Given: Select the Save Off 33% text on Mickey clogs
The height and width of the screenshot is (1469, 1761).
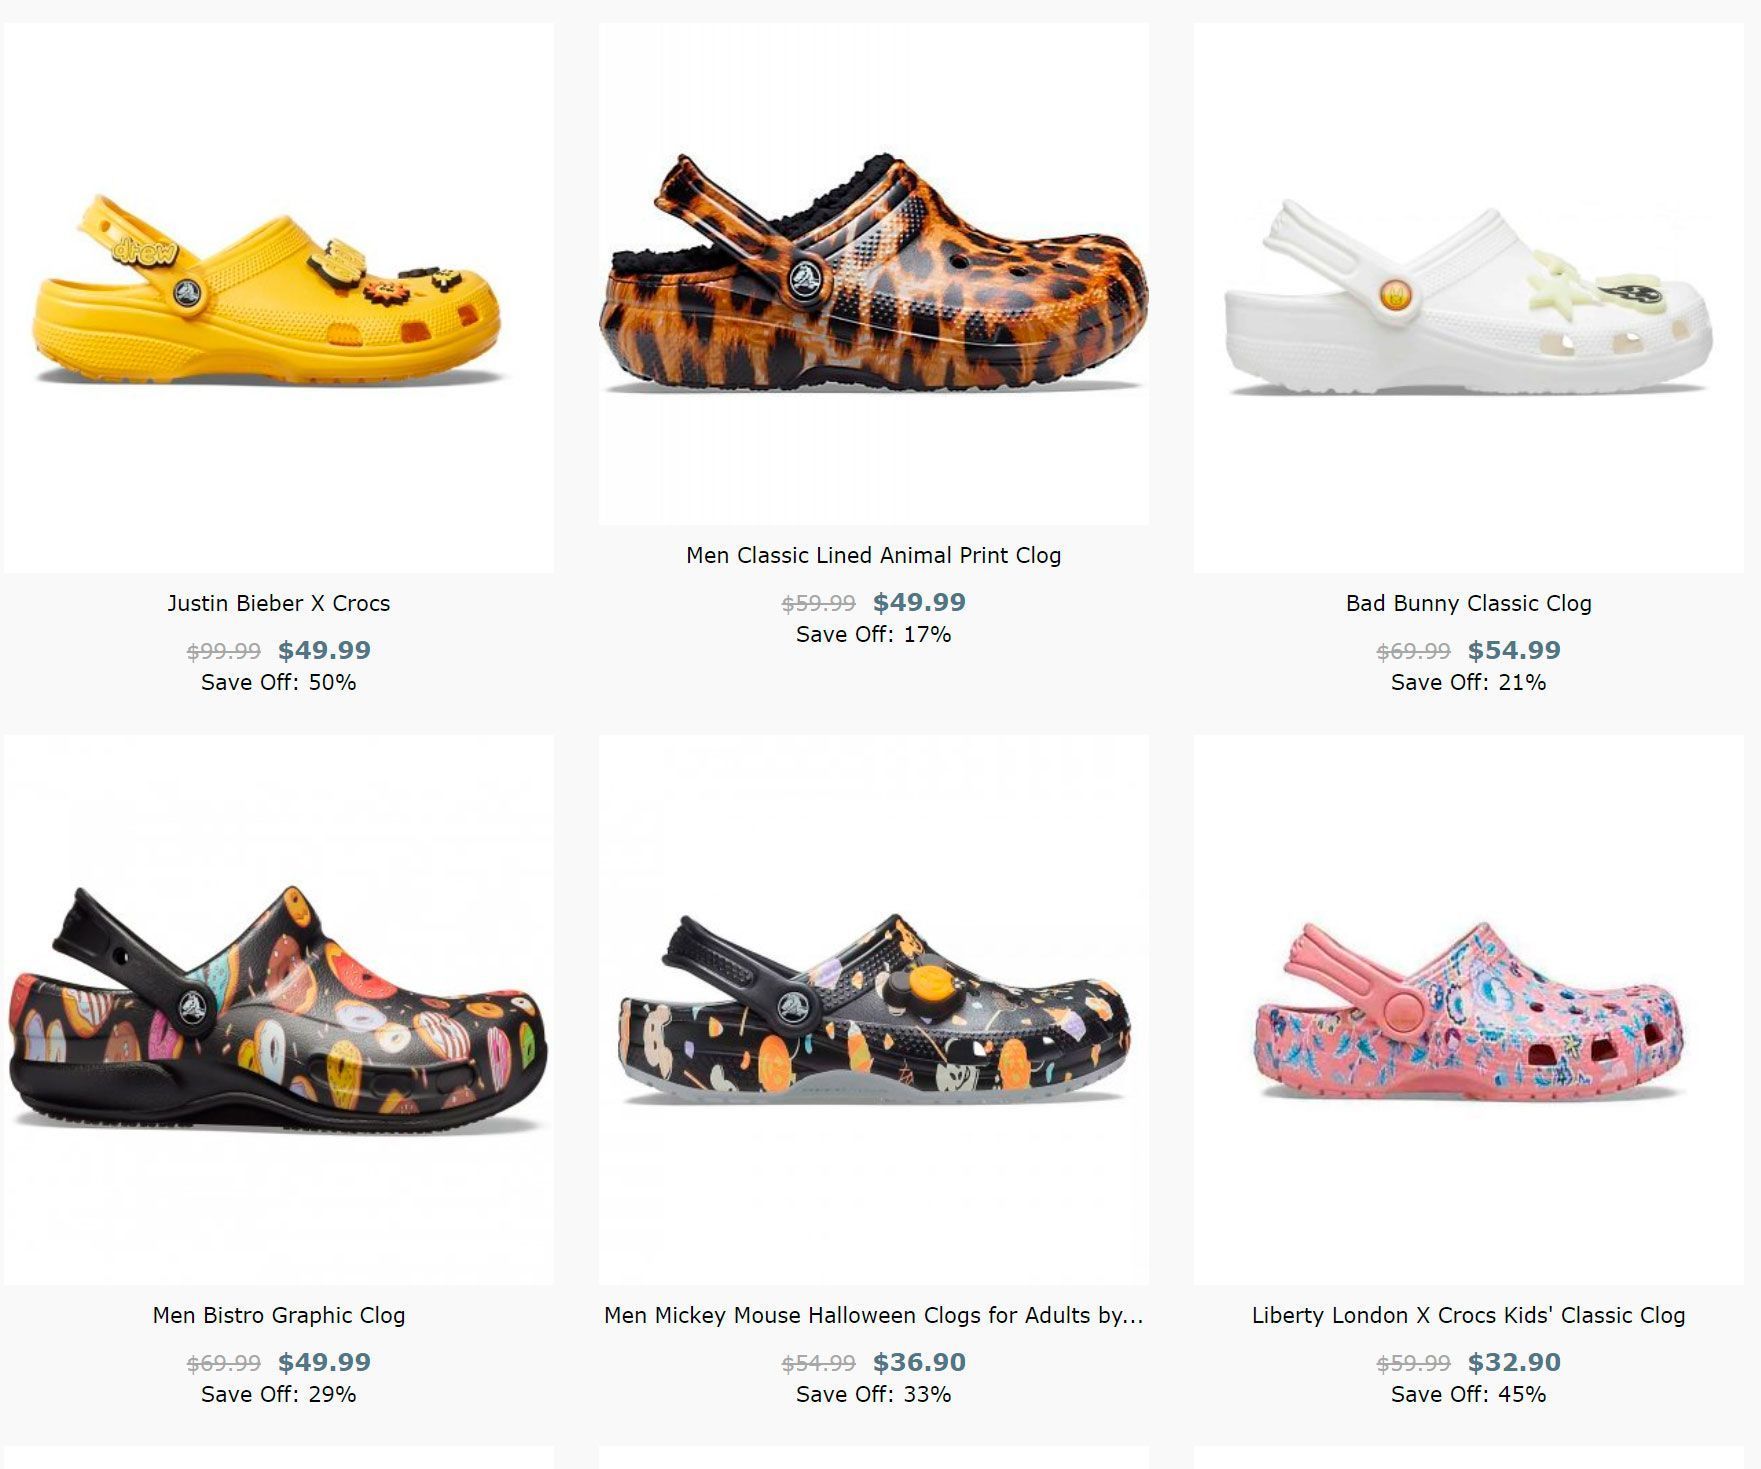Looking at the screenshot, I should point(874,1395).
